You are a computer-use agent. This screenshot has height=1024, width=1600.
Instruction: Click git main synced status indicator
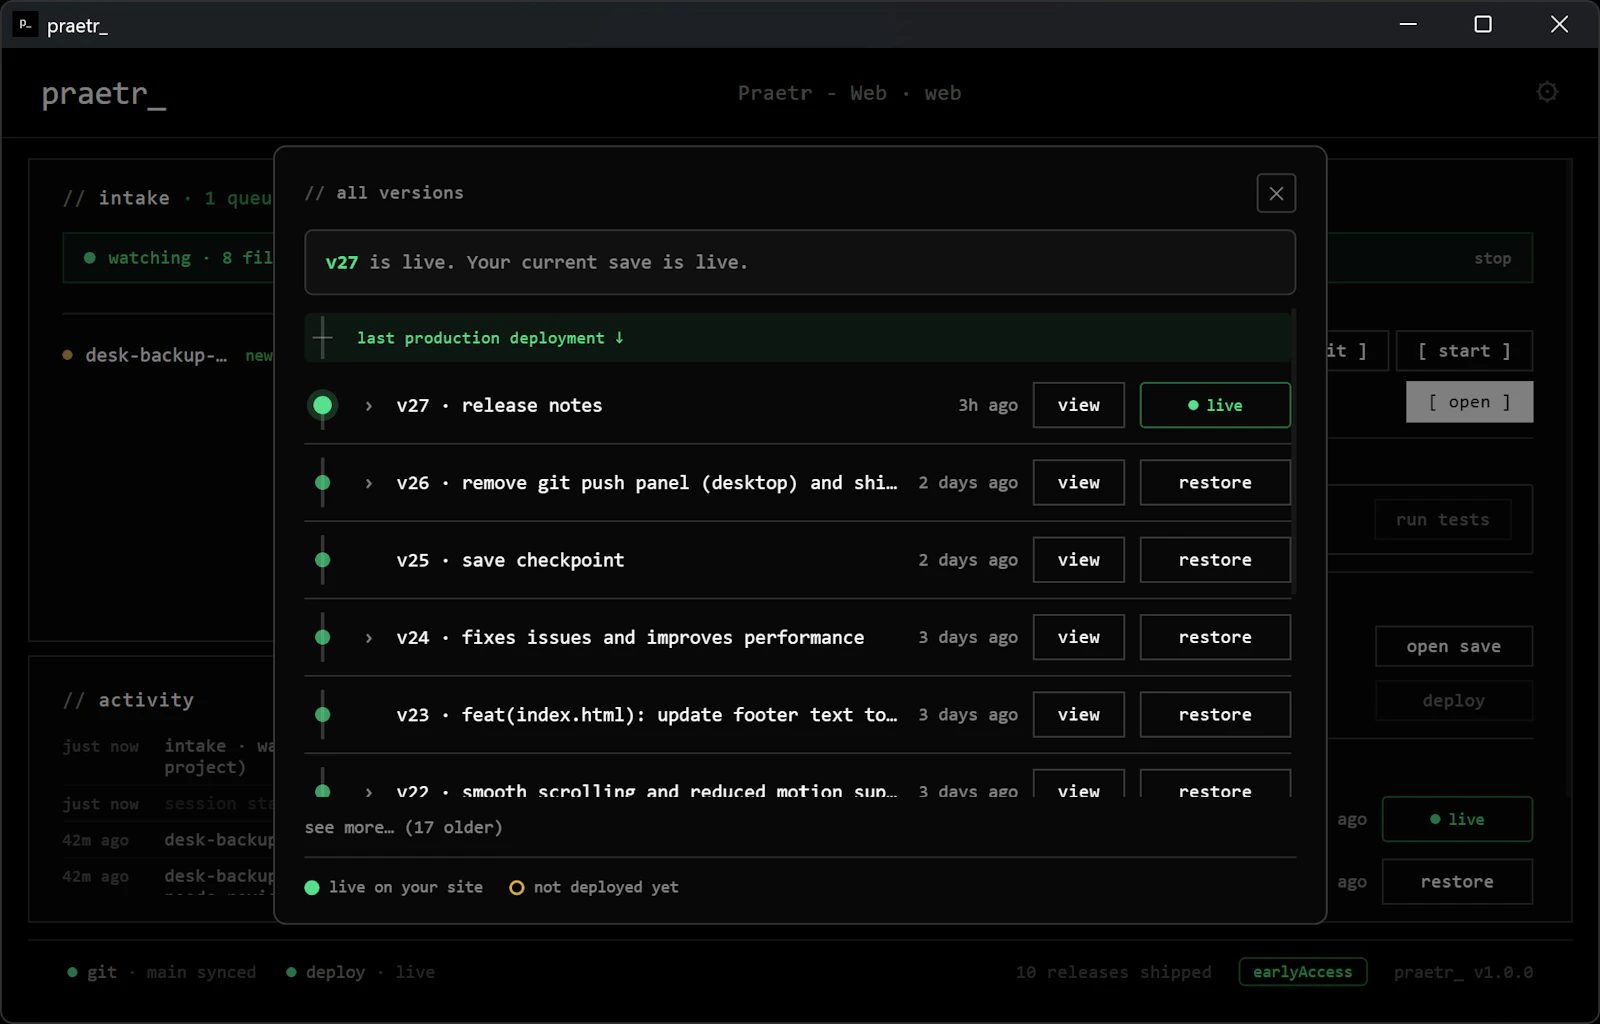tap(161, 972)
